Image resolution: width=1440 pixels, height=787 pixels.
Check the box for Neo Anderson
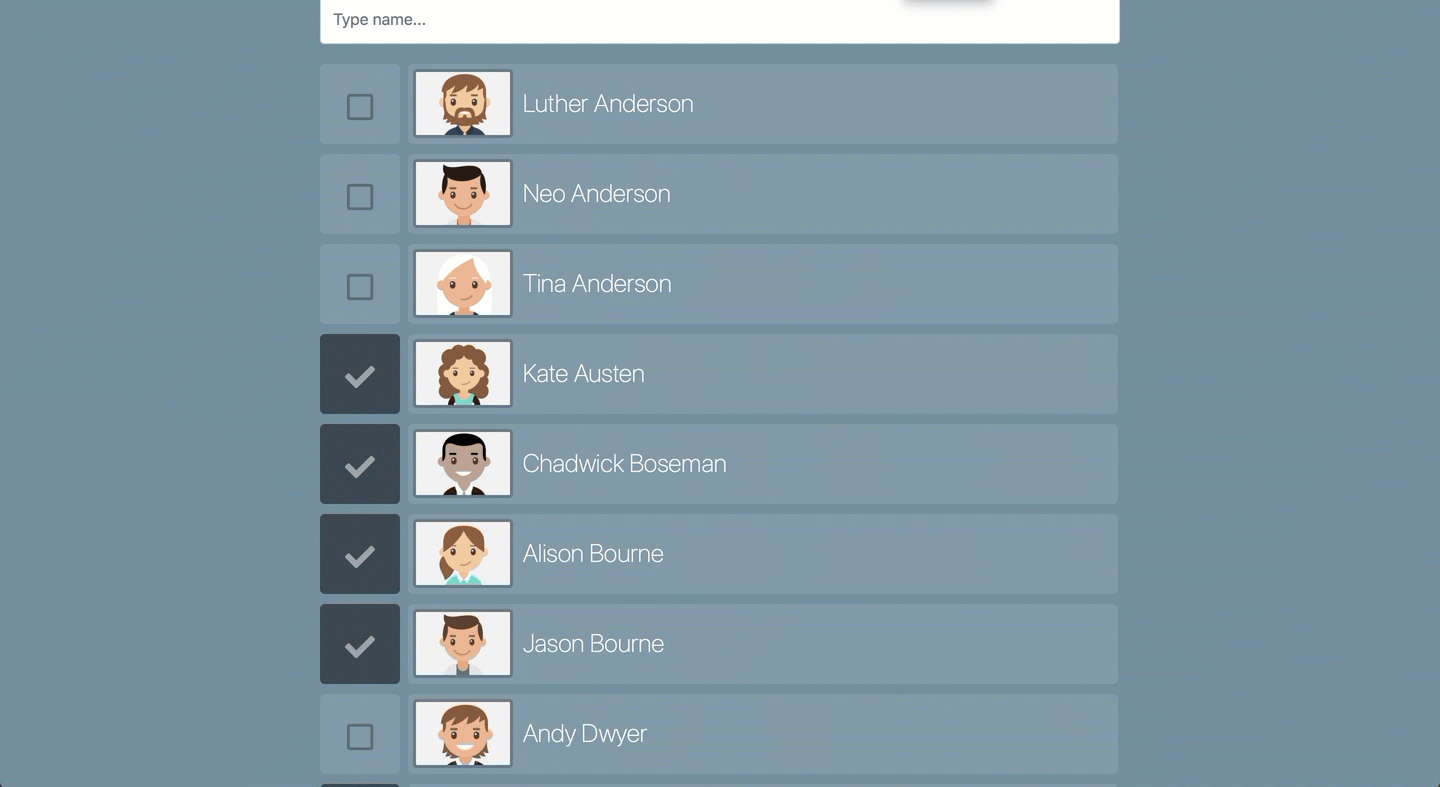(x=360, y=197)
